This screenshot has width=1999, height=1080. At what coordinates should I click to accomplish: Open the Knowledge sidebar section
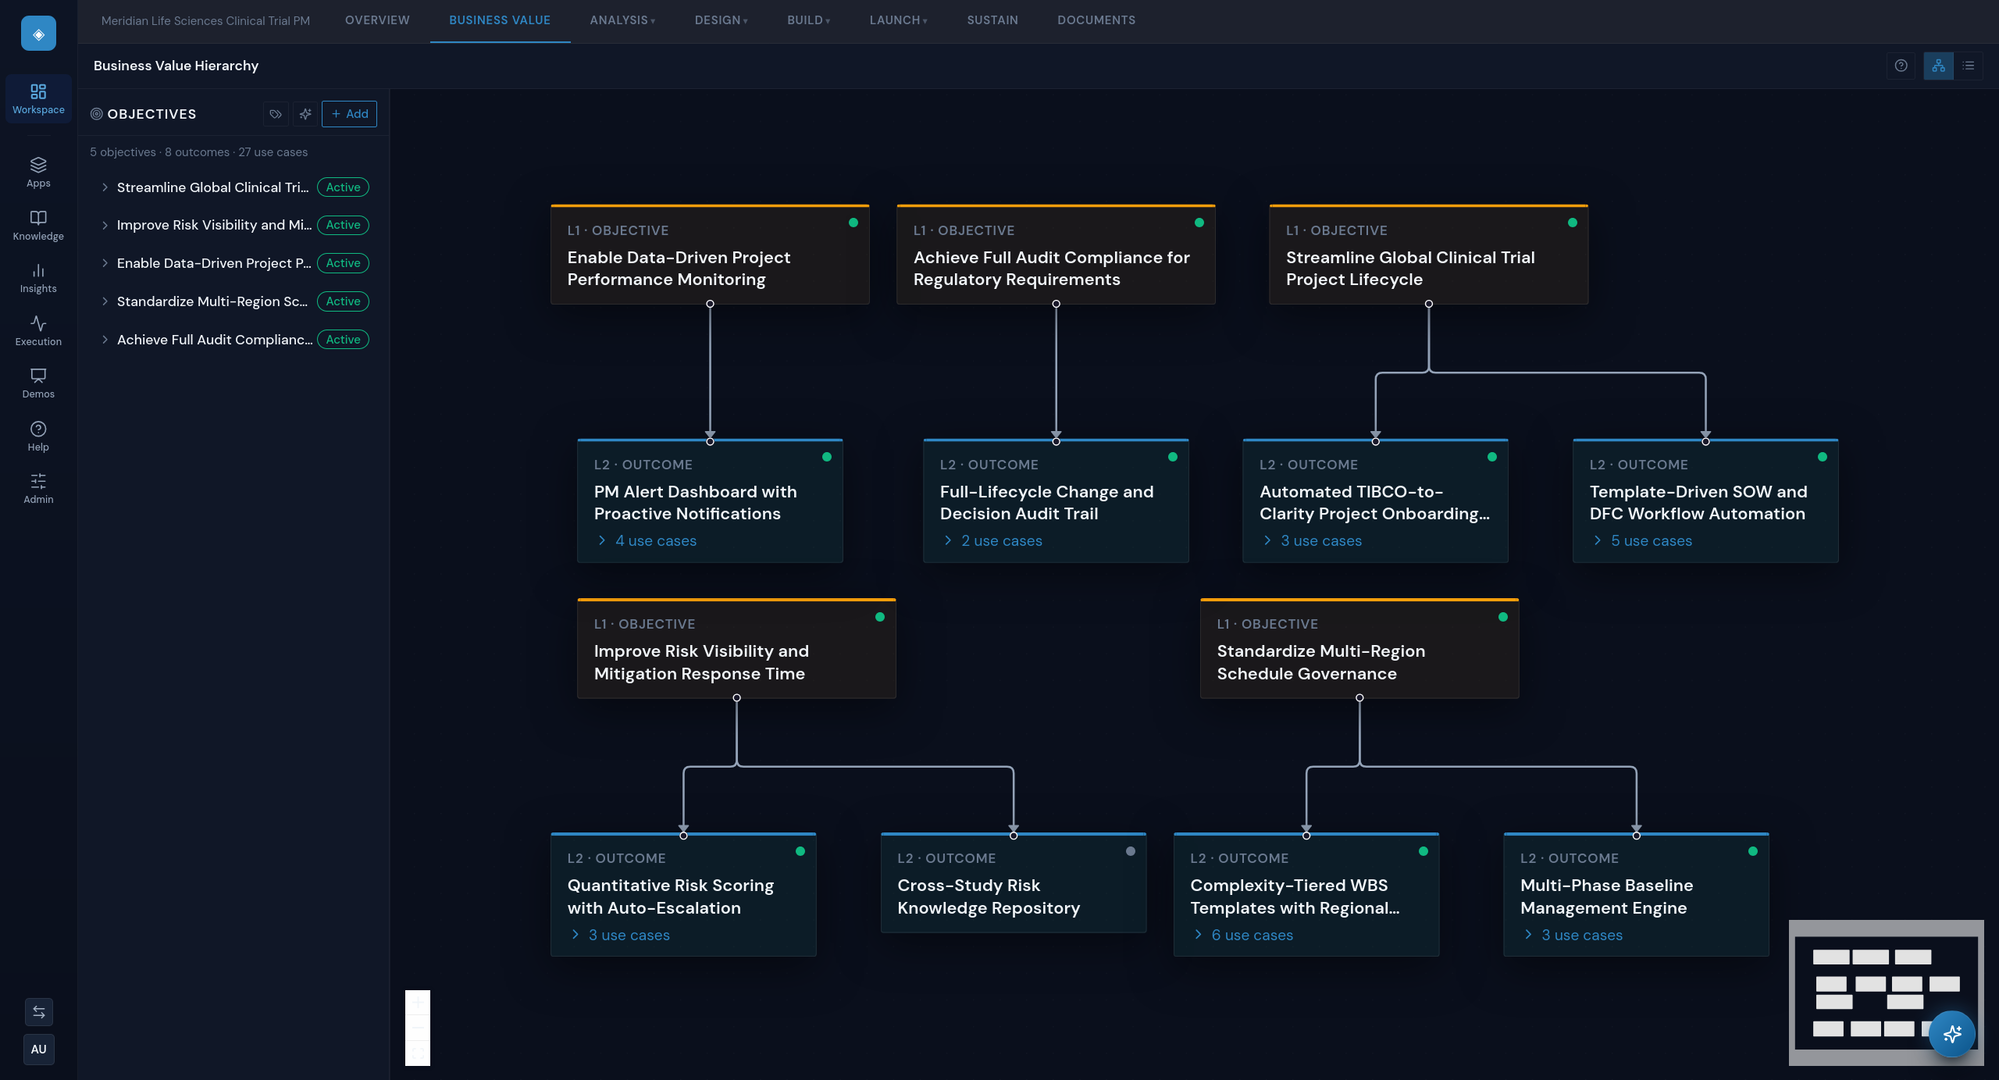click(38, 225)
